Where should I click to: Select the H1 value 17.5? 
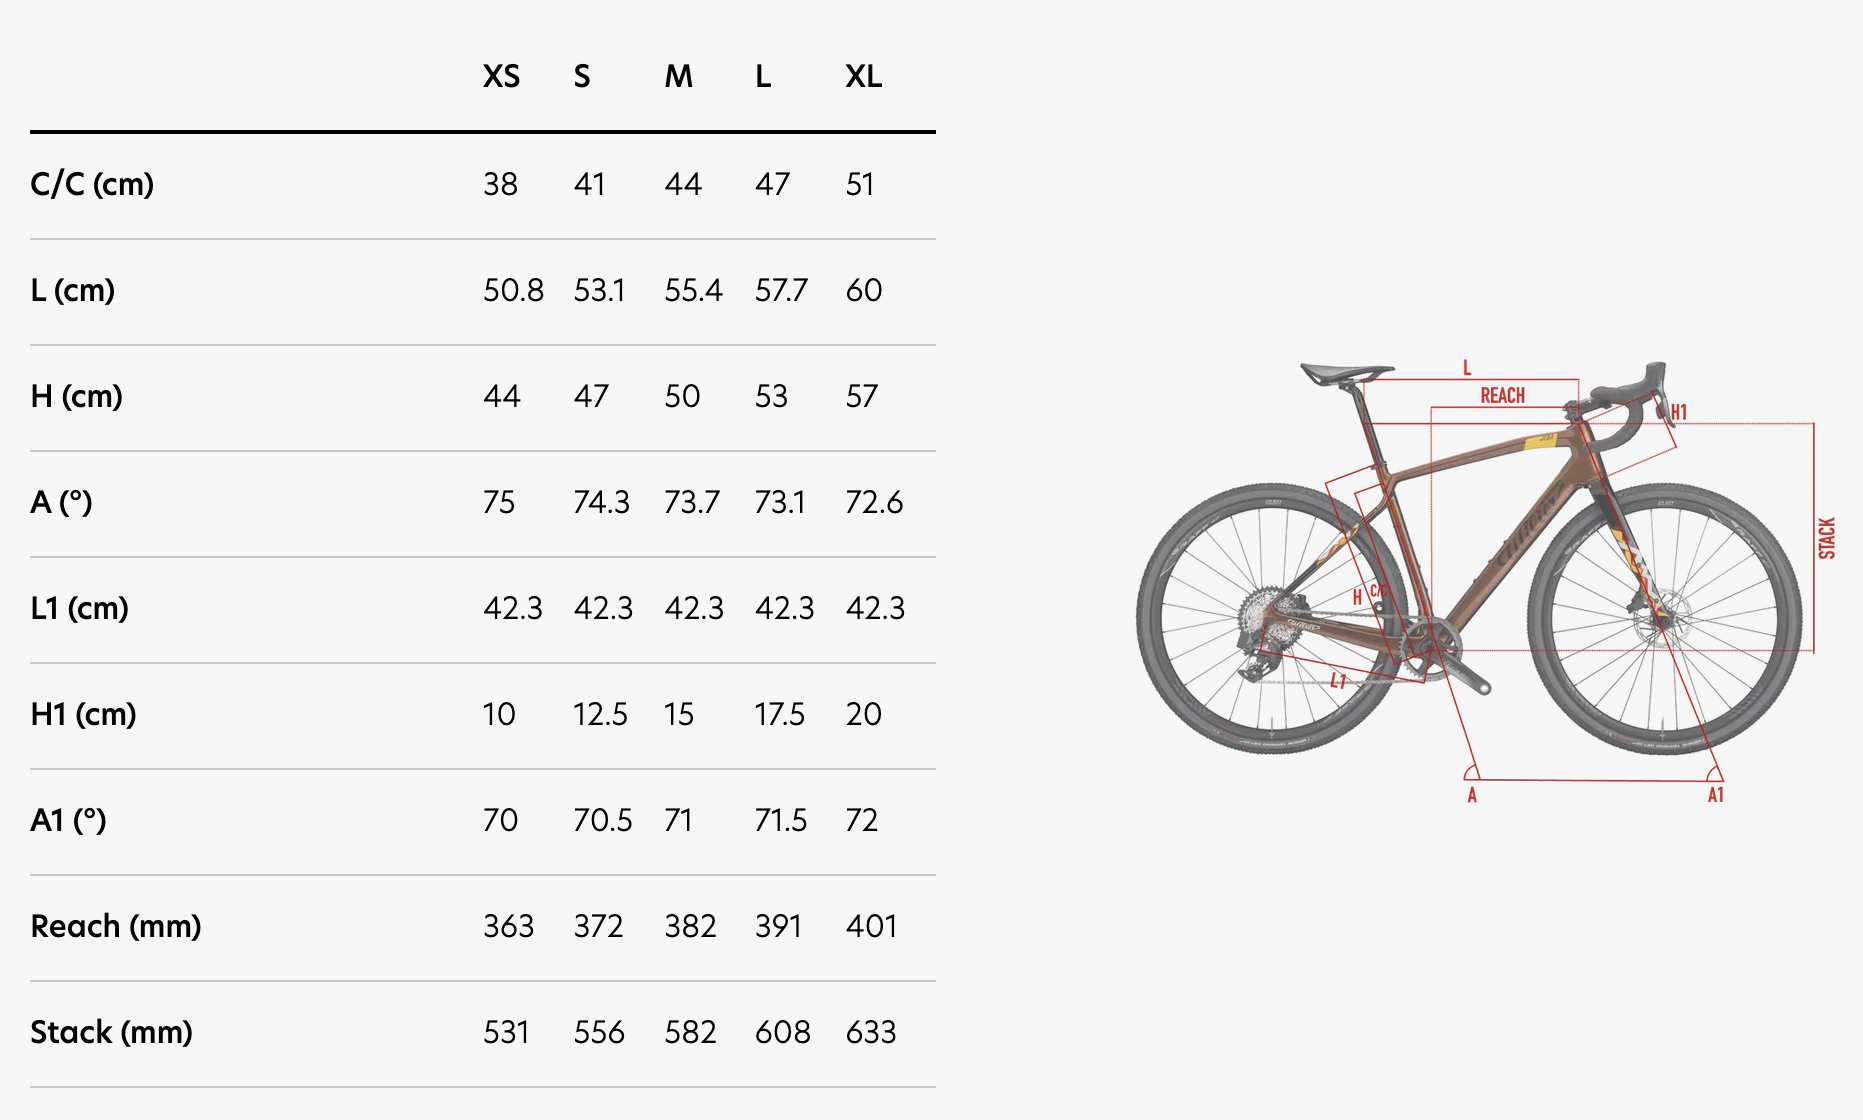click(x=779, y=715)
